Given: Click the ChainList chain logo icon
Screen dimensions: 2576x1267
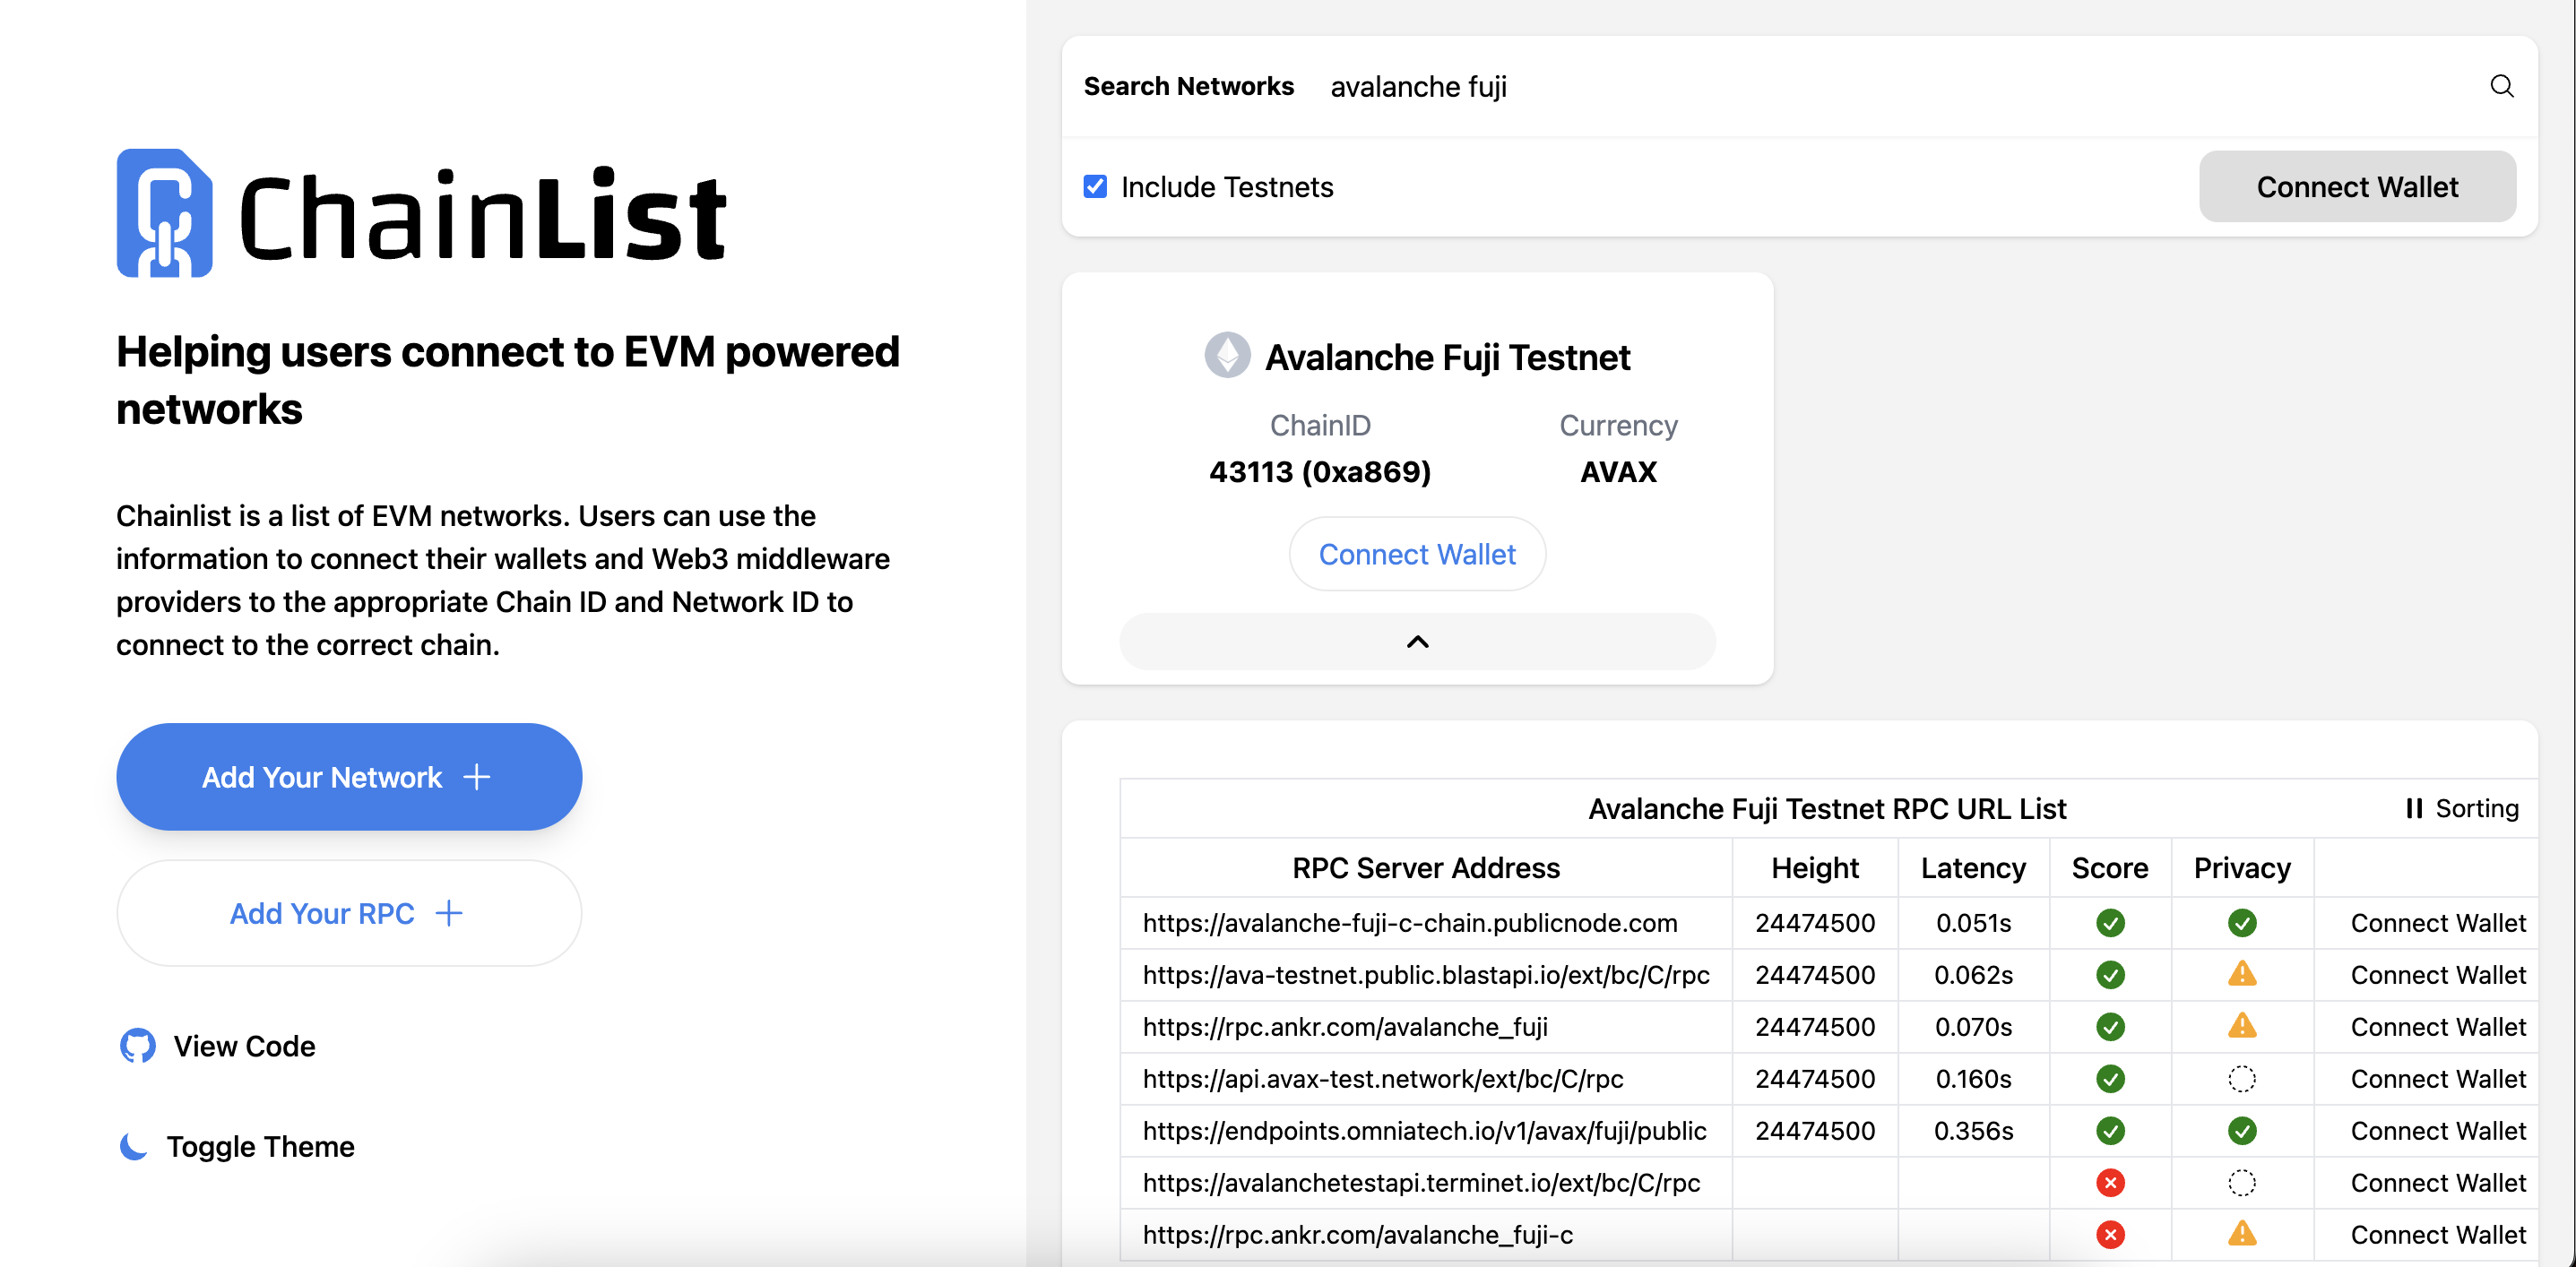Looking at the screenshot, I should [165, 213].
